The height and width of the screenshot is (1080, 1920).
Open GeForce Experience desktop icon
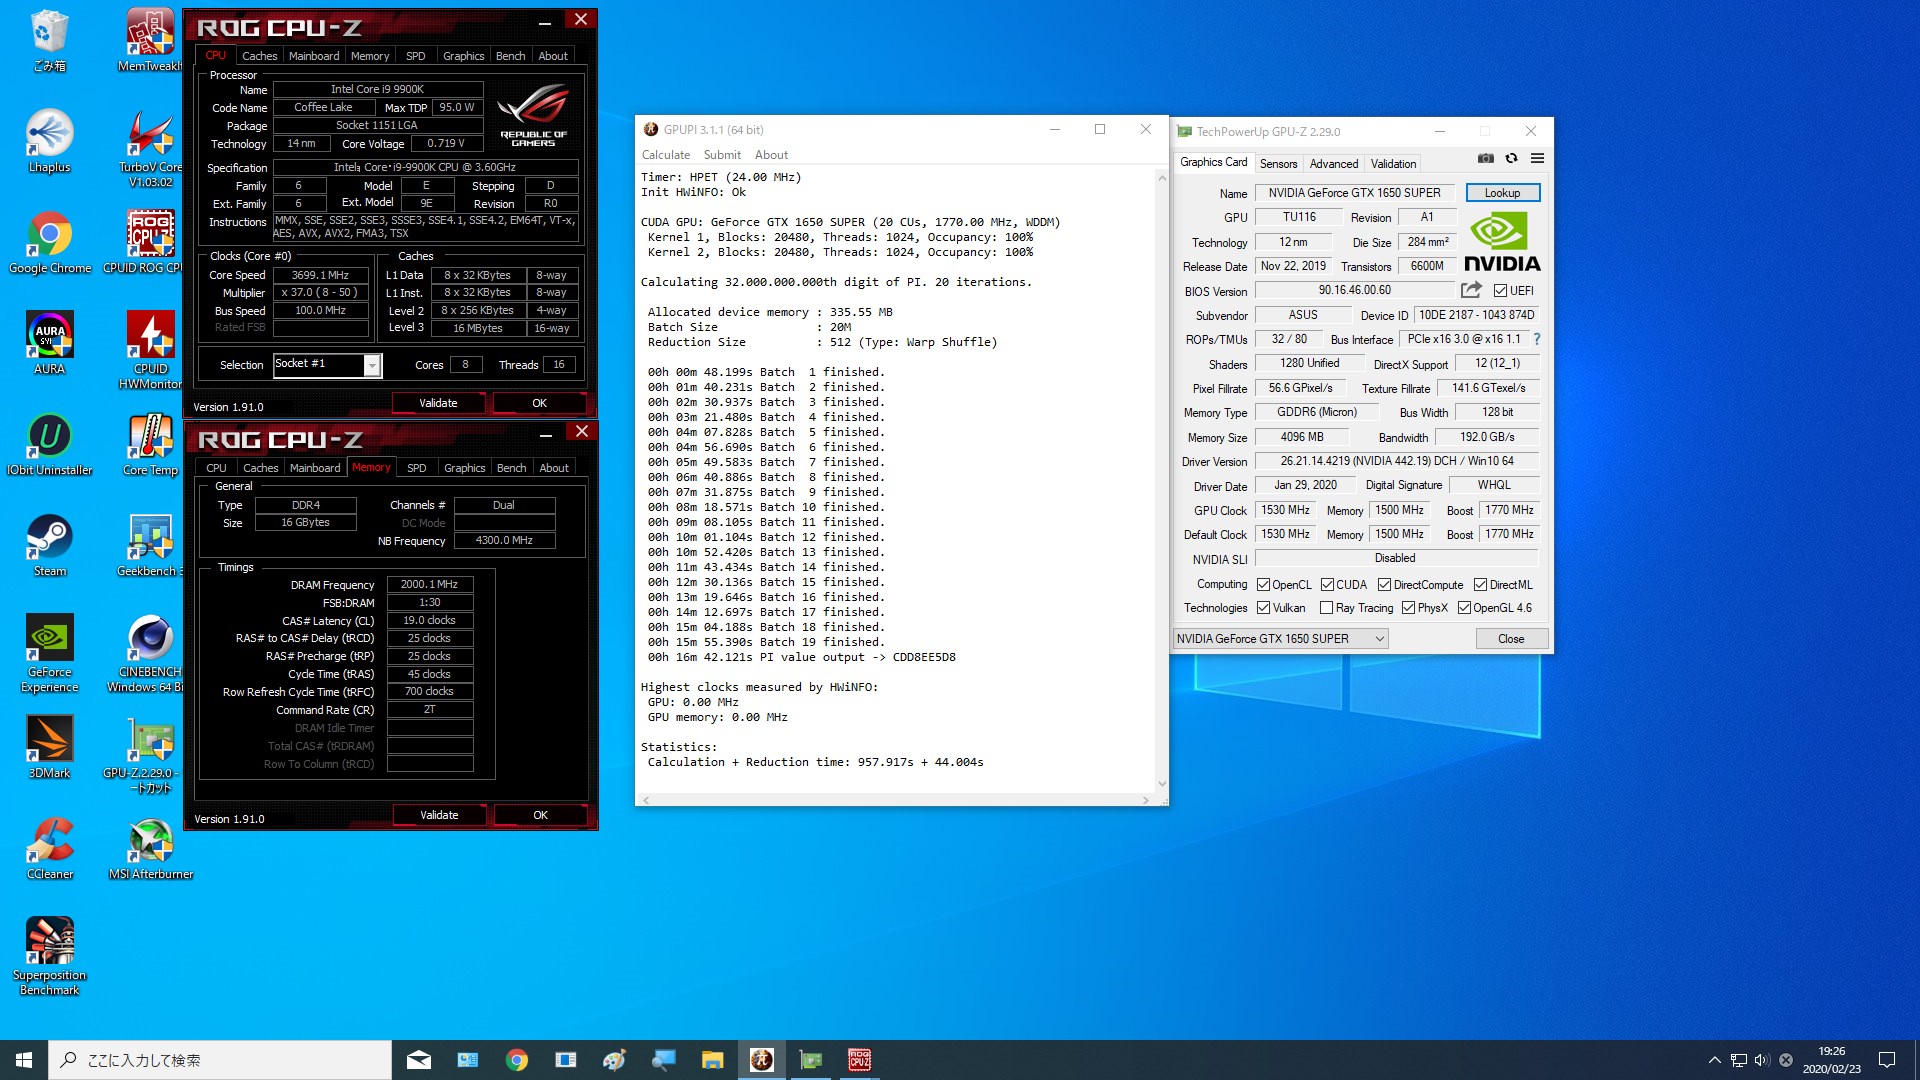(49, 653)
